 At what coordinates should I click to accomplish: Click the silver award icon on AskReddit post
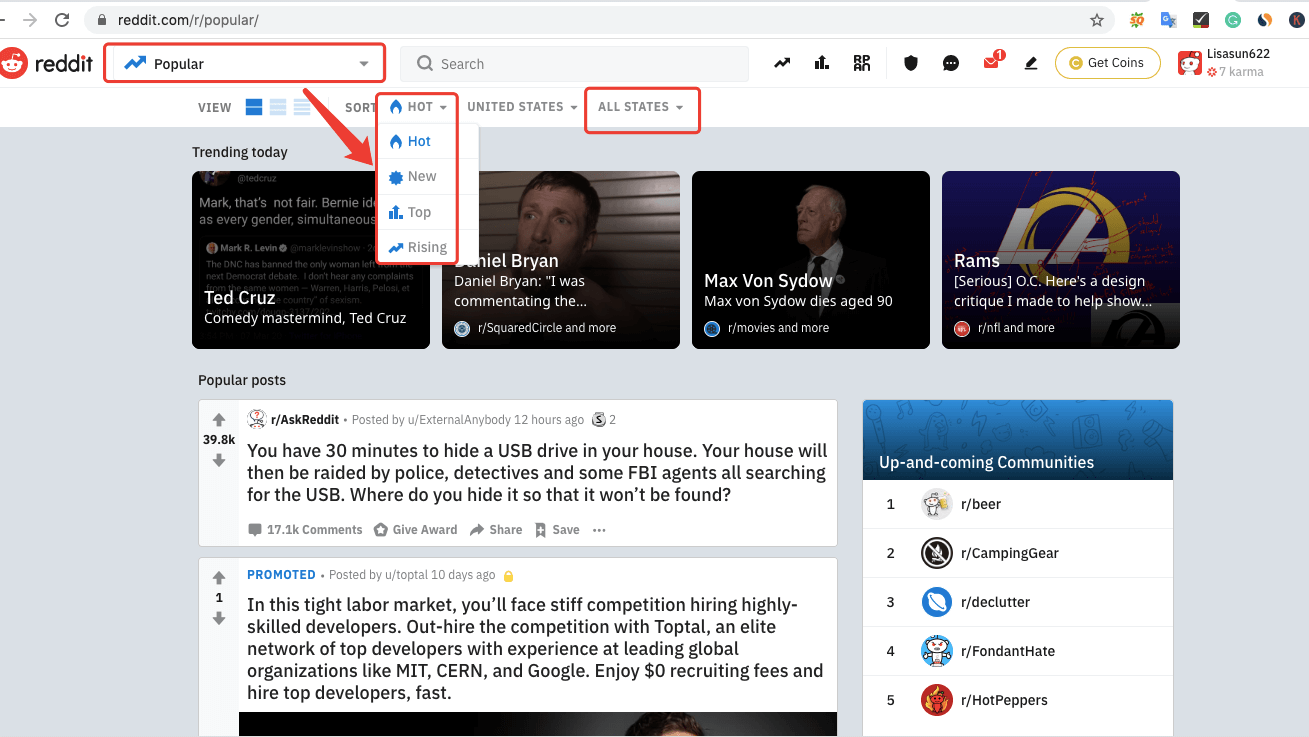click(x=599, y=419)
